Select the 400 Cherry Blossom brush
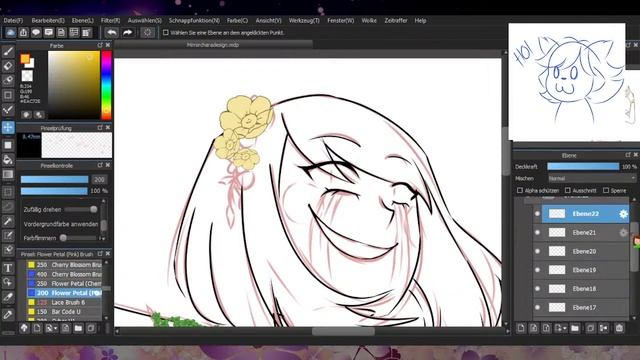 click(x=64, y=274)
